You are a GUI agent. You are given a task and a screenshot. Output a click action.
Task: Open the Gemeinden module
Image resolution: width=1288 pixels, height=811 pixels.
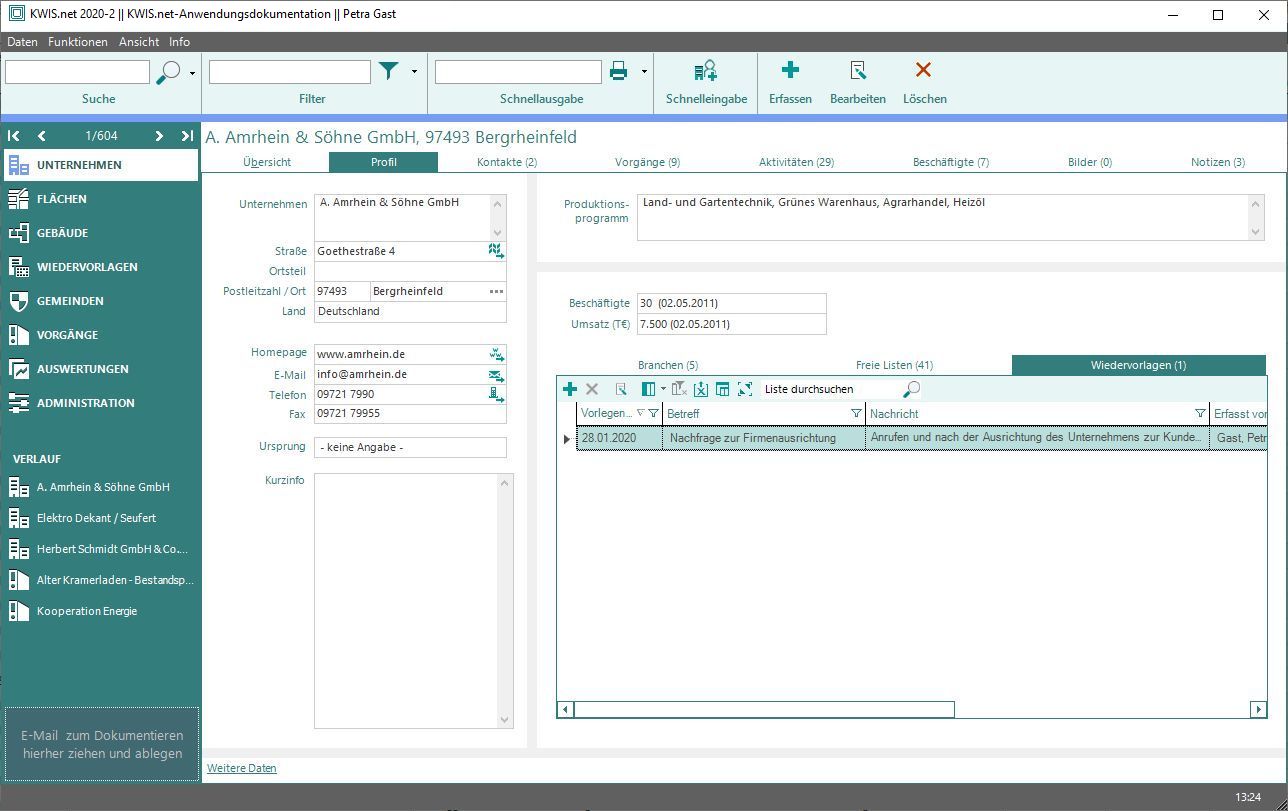[x=100, y=301]
